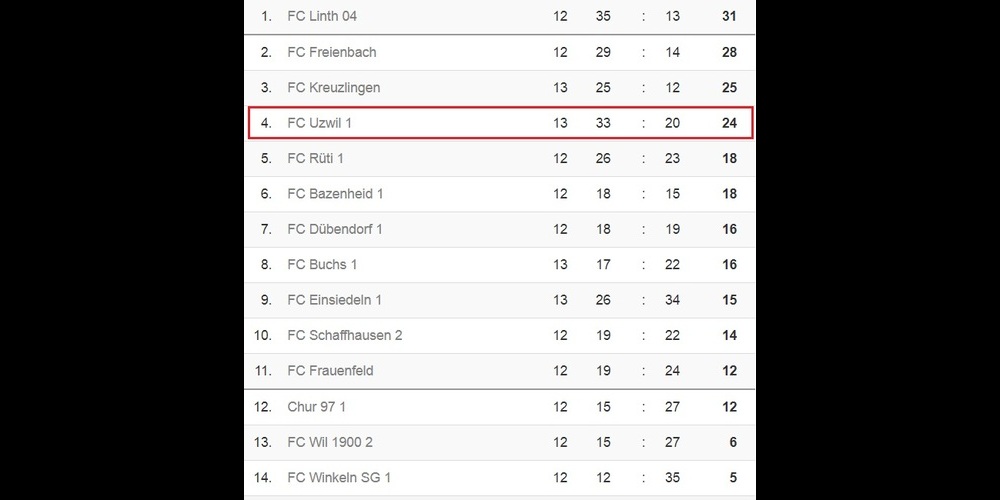Click FC Uzwil 1's 24 points value
The image size is (1000, 500).
pos(729,123)
